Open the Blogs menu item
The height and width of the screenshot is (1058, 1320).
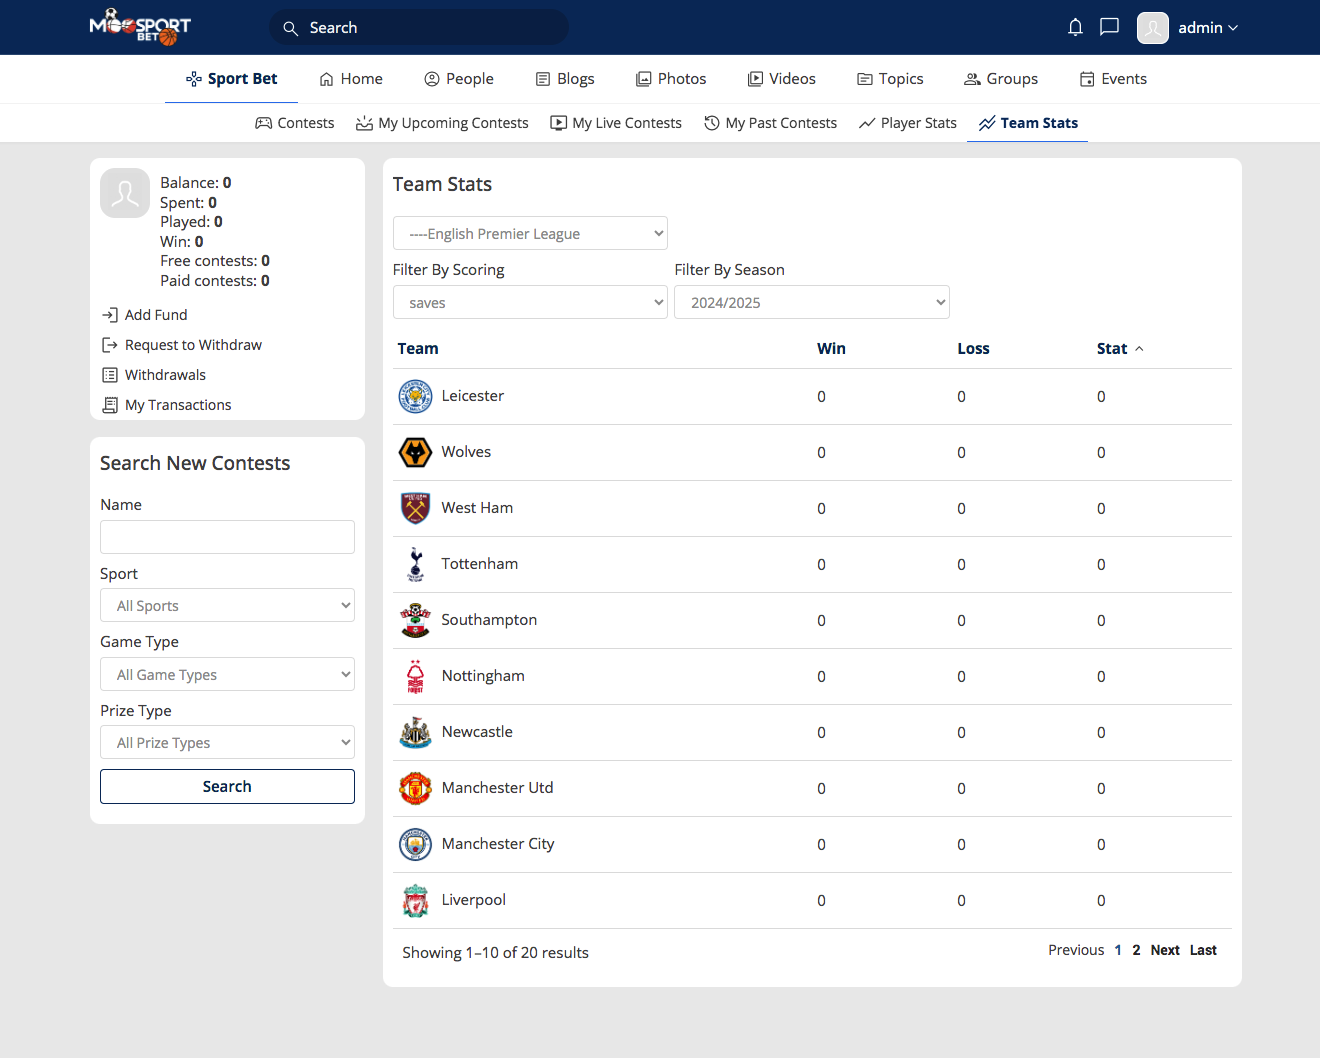coord(565,79)
